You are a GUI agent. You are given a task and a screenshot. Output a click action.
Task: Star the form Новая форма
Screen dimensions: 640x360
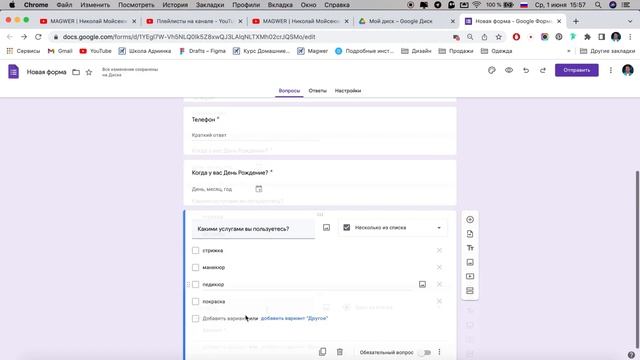(89, 72)
